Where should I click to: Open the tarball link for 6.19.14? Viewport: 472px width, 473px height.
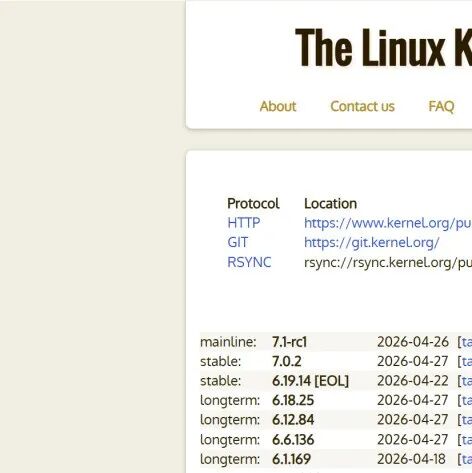(x=467, y=381)
